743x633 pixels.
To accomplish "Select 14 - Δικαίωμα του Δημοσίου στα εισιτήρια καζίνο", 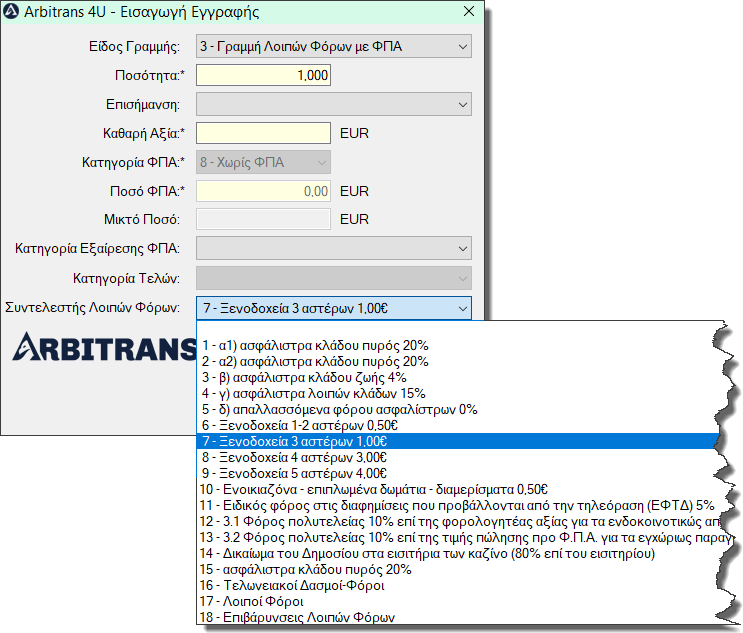I will (x=458, y=553).
